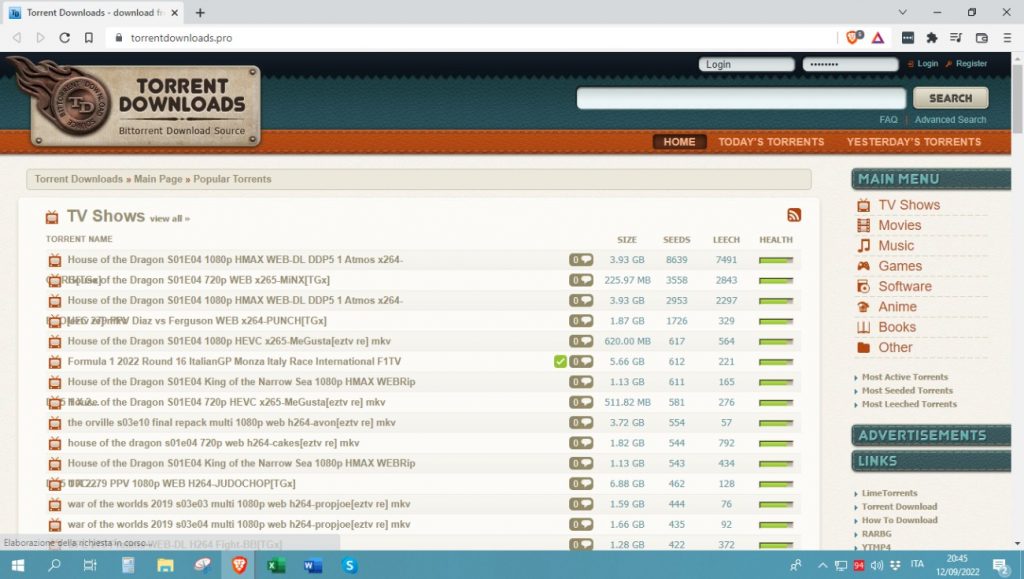
Task: Open comments bubble on House of the Dragon torrent
Action: 584,259
